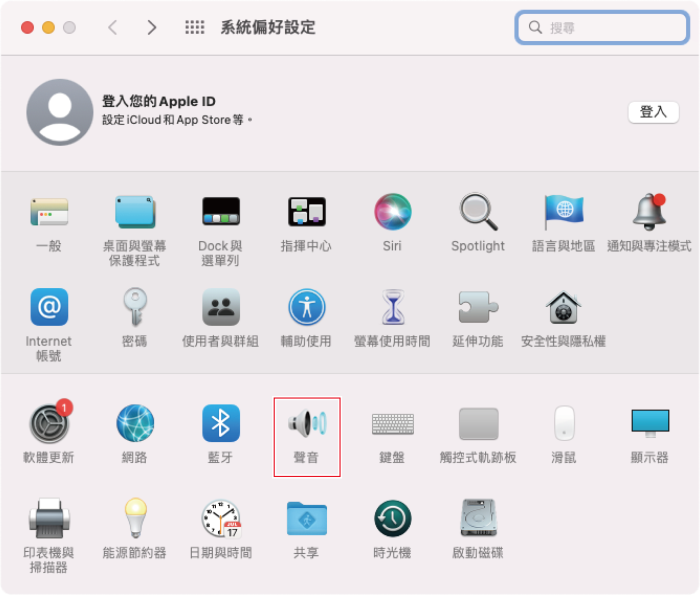Viewport: 700px width, 595px height.
Task: Open 語言與地區 preferences
Action: (x=563, y=212)
